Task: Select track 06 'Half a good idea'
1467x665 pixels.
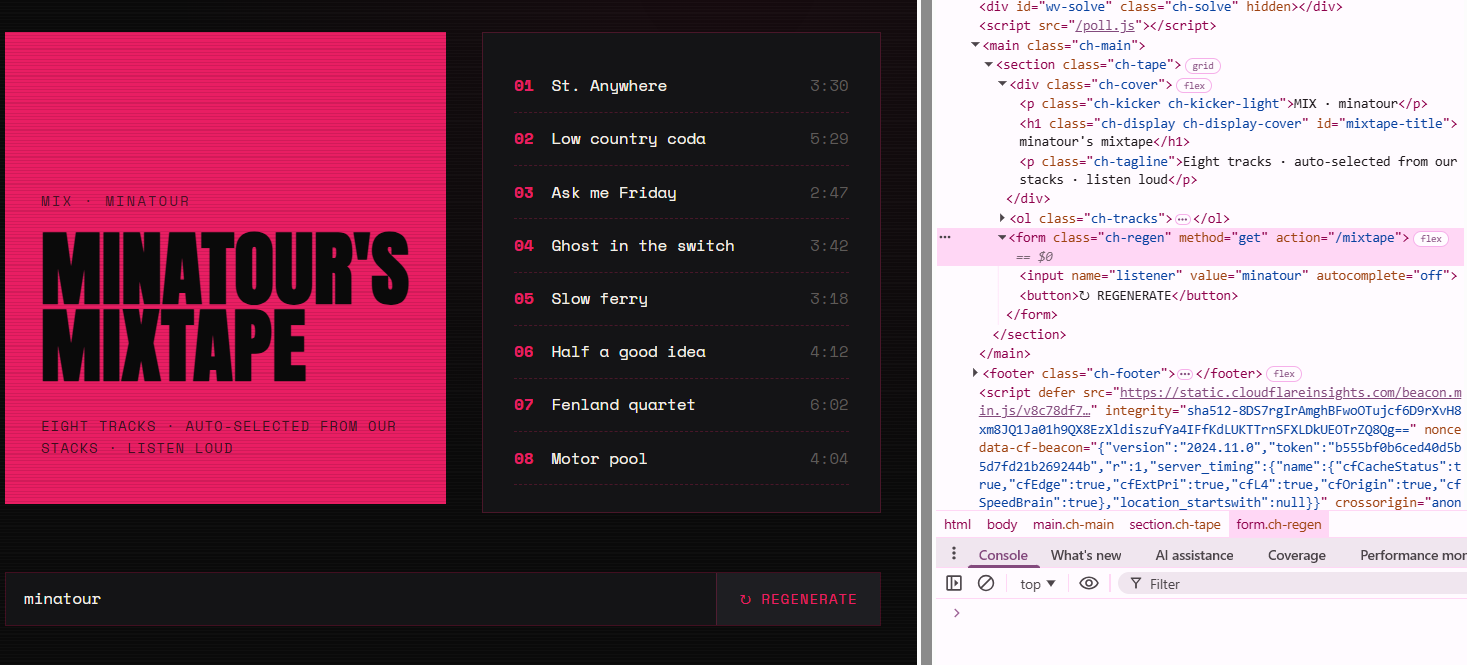Action: pos(681,352)
